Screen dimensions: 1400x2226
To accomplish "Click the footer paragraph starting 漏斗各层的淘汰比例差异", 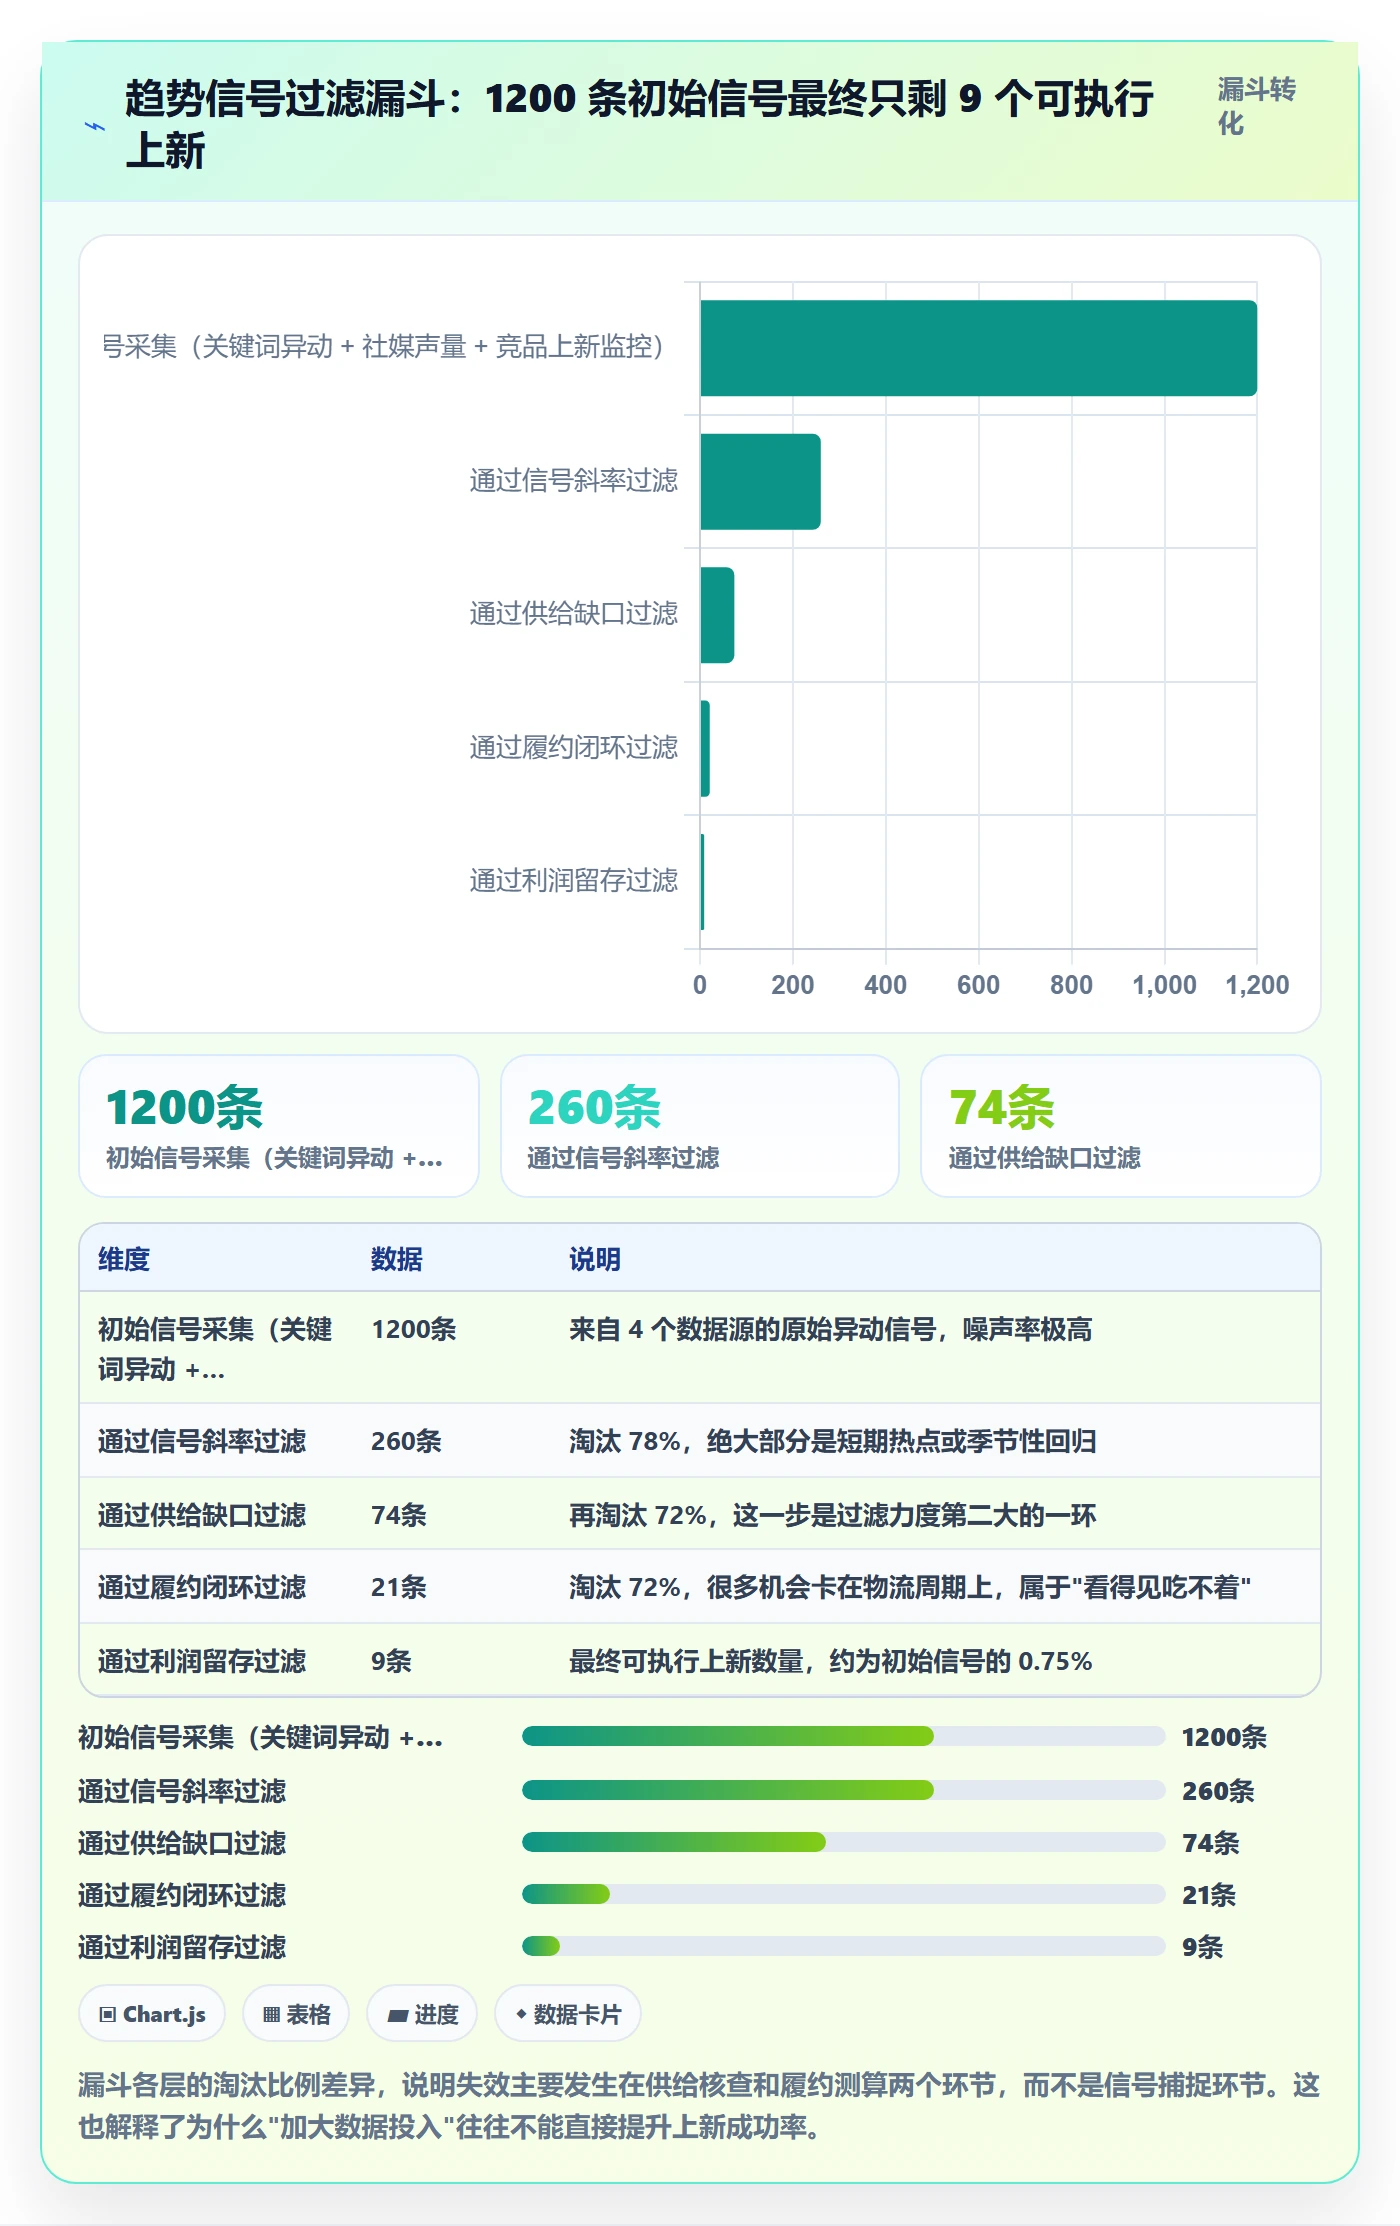I will pyautogui.click(x=699, y=2106).
